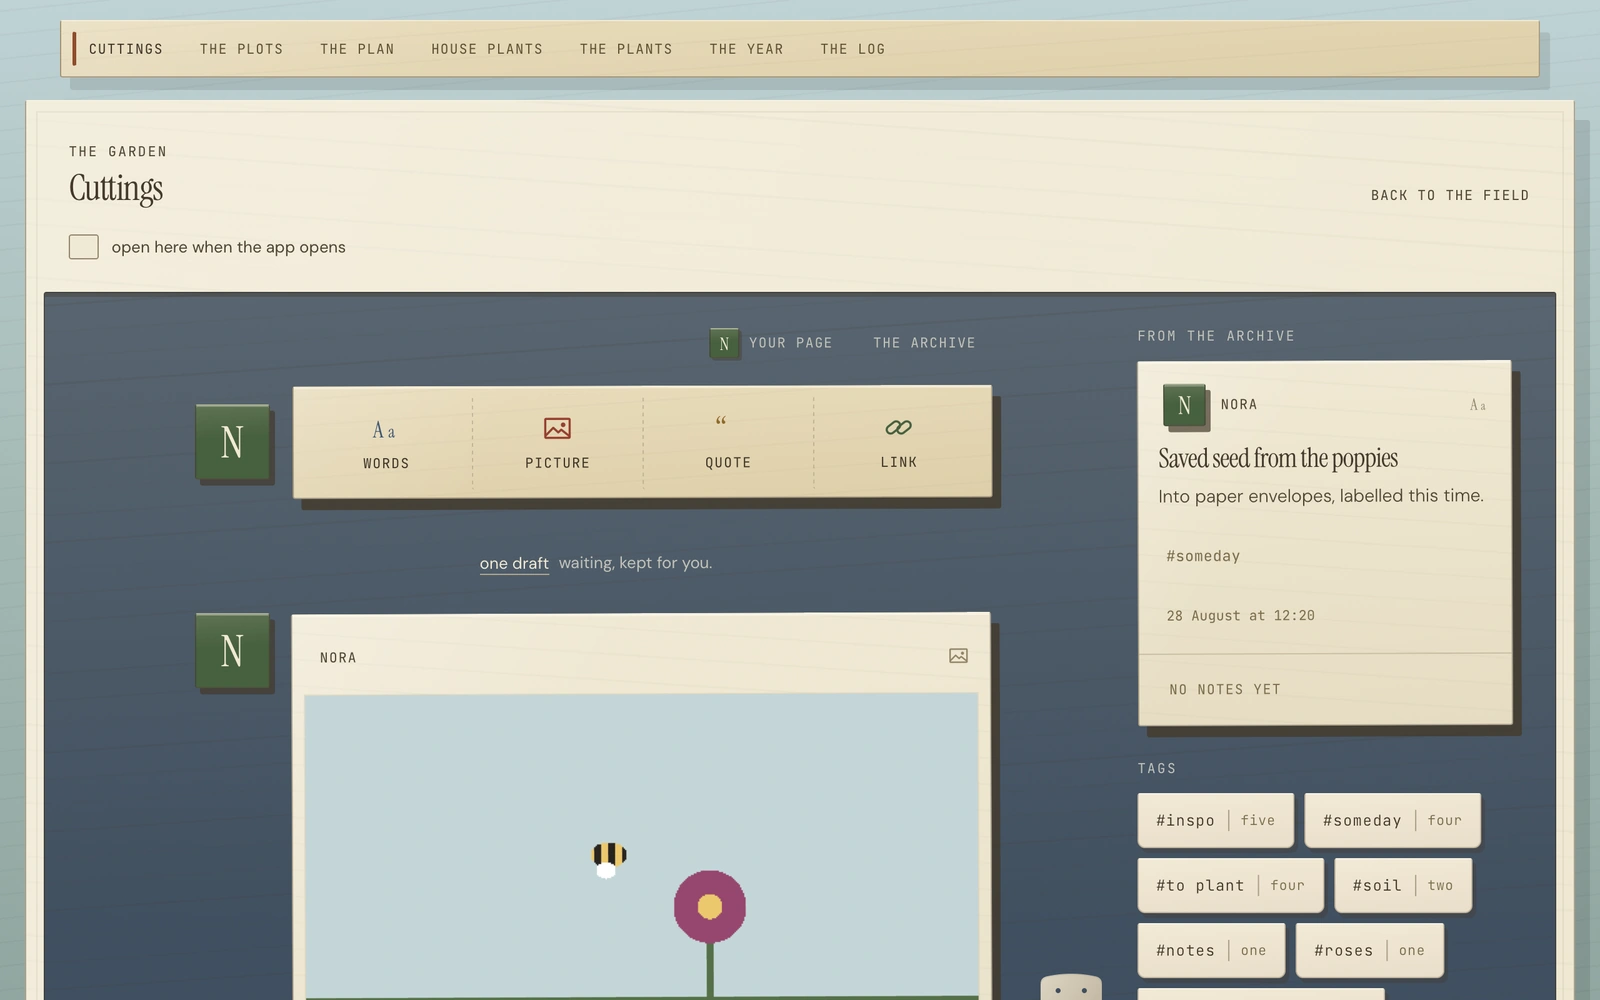Filter by #inspo tag
The image size is (1600, 1000).
pos(1215,820)
